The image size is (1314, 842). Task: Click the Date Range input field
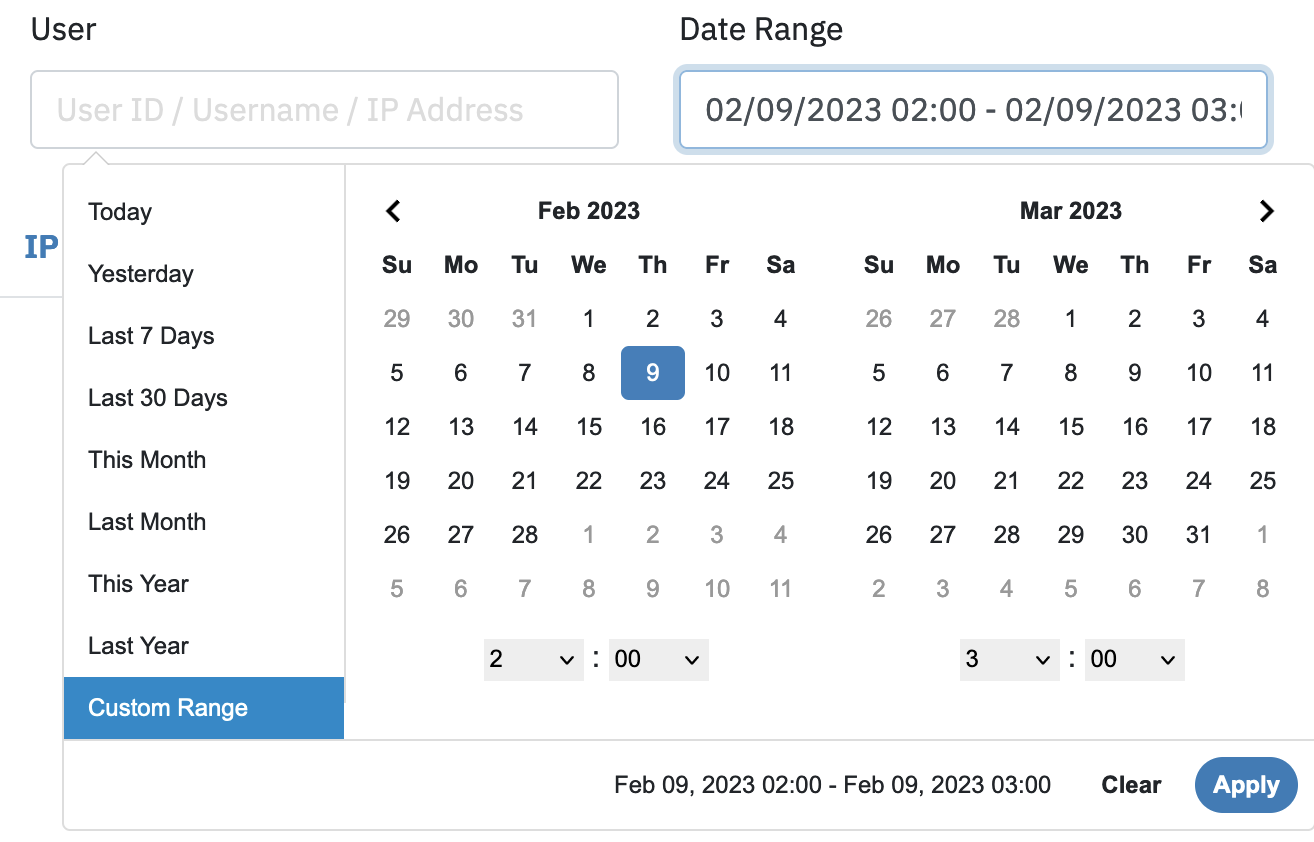[973, 109]
